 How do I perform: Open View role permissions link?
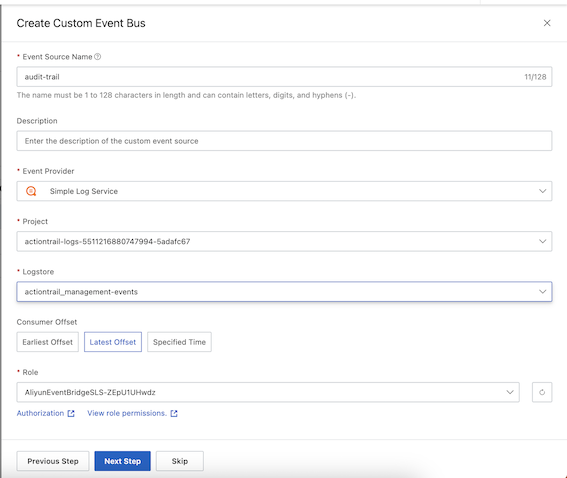127,413
